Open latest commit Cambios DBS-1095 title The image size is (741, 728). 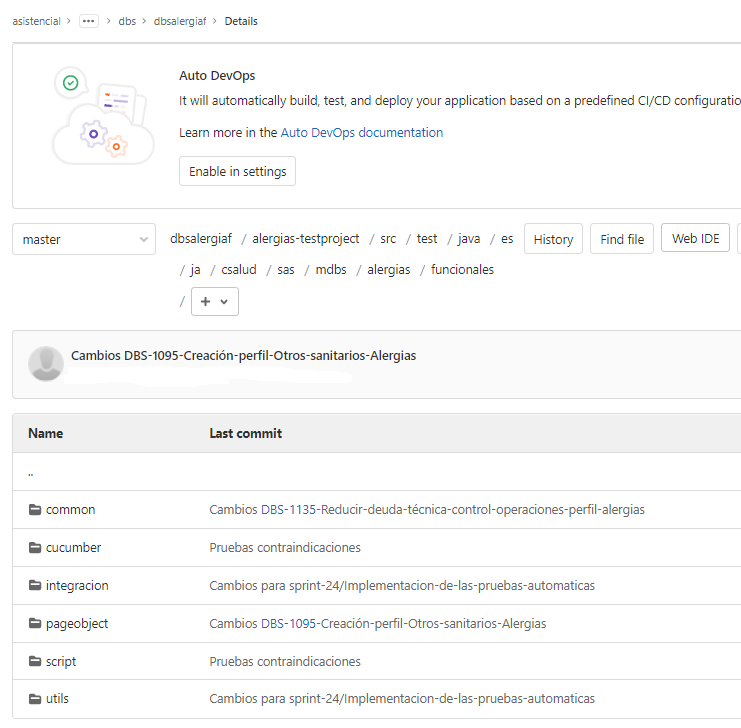coord(243,355)
